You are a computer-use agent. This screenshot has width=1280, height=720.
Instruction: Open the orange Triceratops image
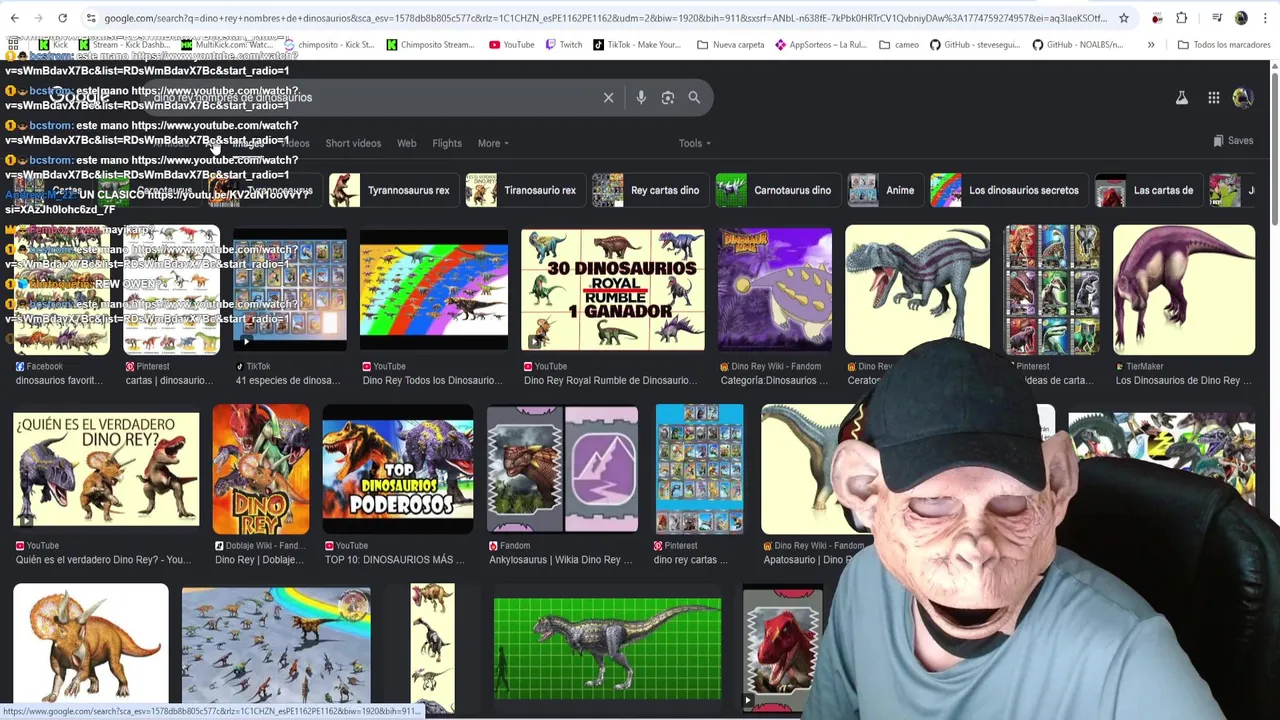[x=91, y=645]
